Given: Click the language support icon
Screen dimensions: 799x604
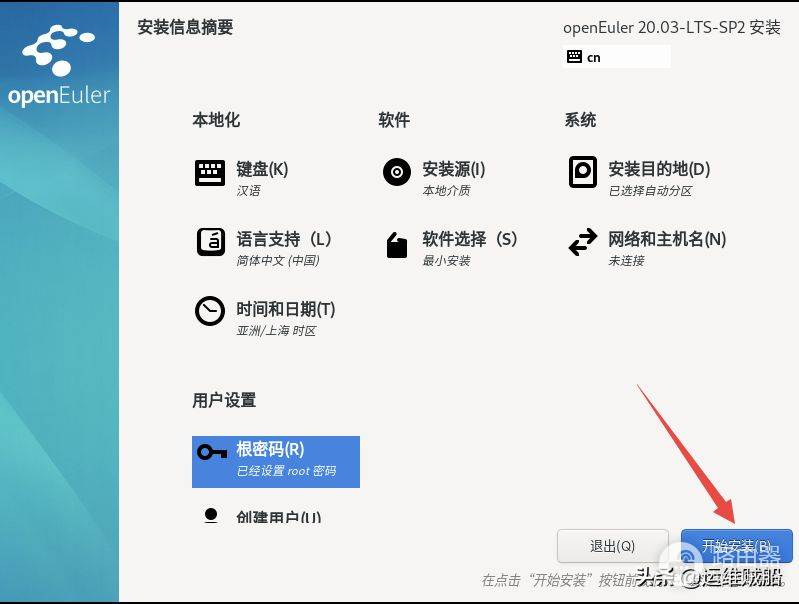Looking at the screenshot, I should pyautogui.click(x=210, y=242).
